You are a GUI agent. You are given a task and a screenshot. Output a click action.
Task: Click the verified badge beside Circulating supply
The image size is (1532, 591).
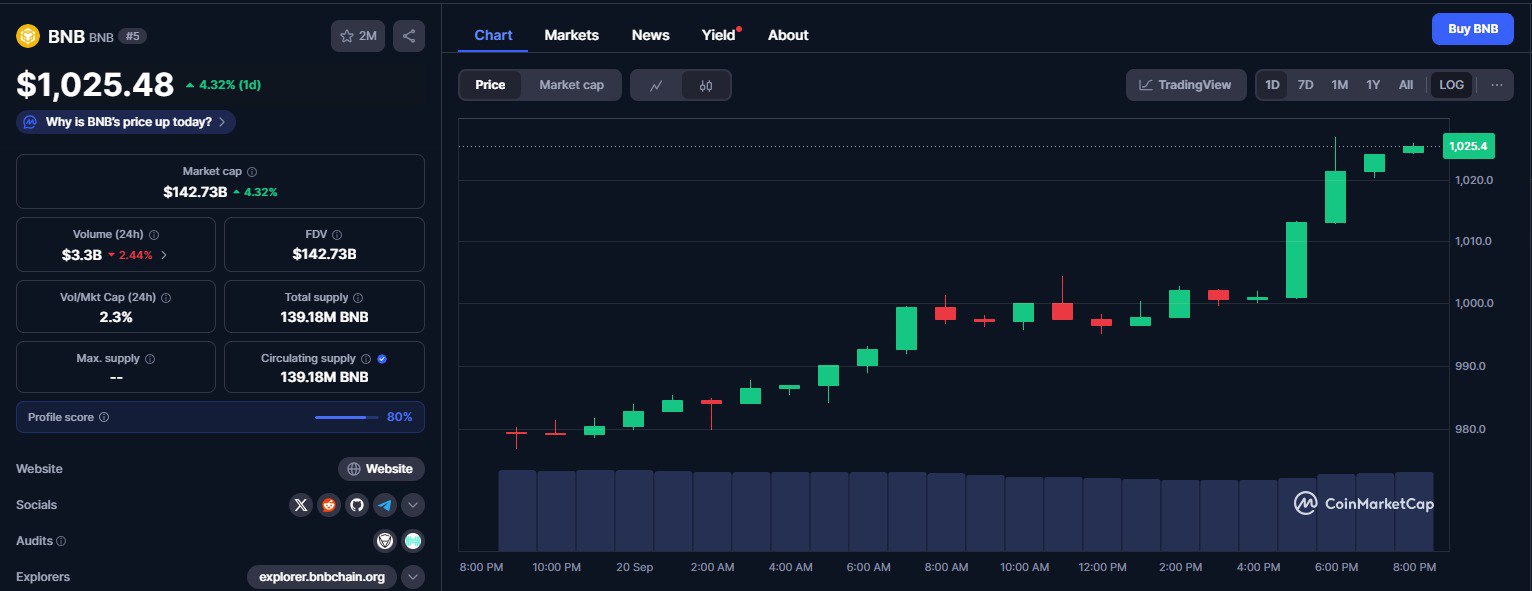click(382, 358)
